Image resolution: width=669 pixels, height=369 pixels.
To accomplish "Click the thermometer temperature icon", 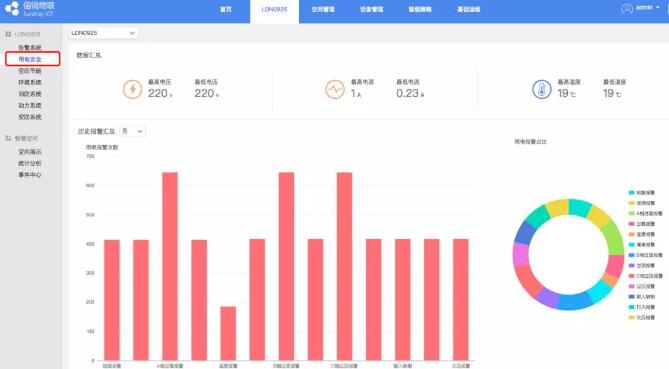I will click(x=541, y=90).
